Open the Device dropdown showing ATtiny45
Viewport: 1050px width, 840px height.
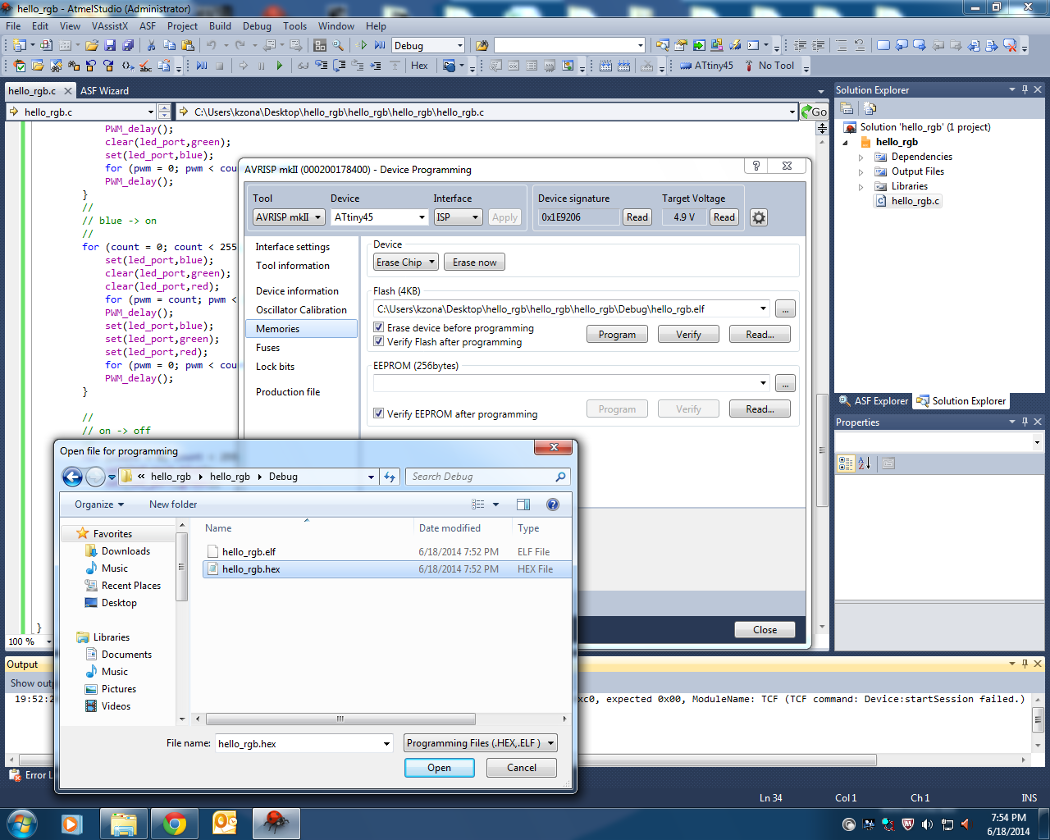coord(379,217)
